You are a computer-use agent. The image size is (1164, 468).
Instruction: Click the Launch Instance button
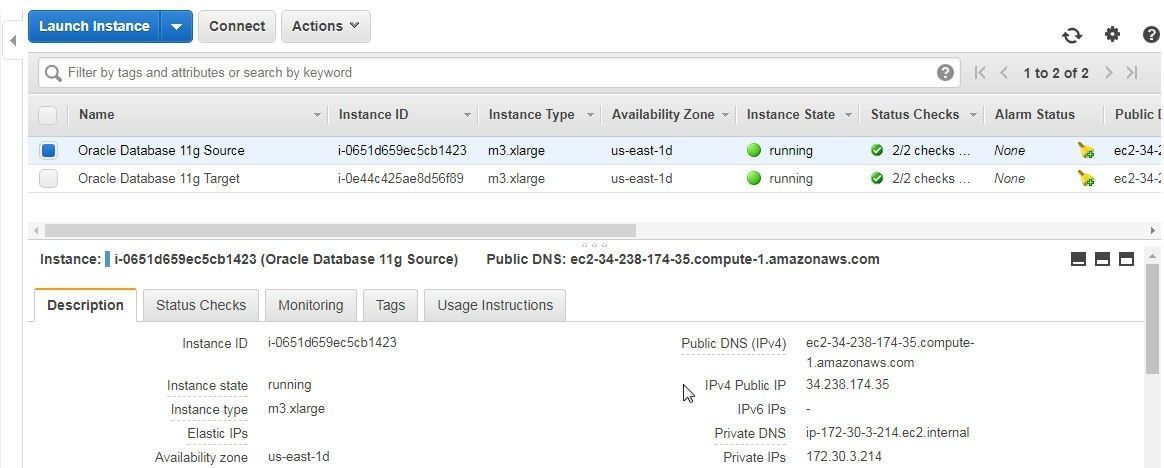[94, 27]
